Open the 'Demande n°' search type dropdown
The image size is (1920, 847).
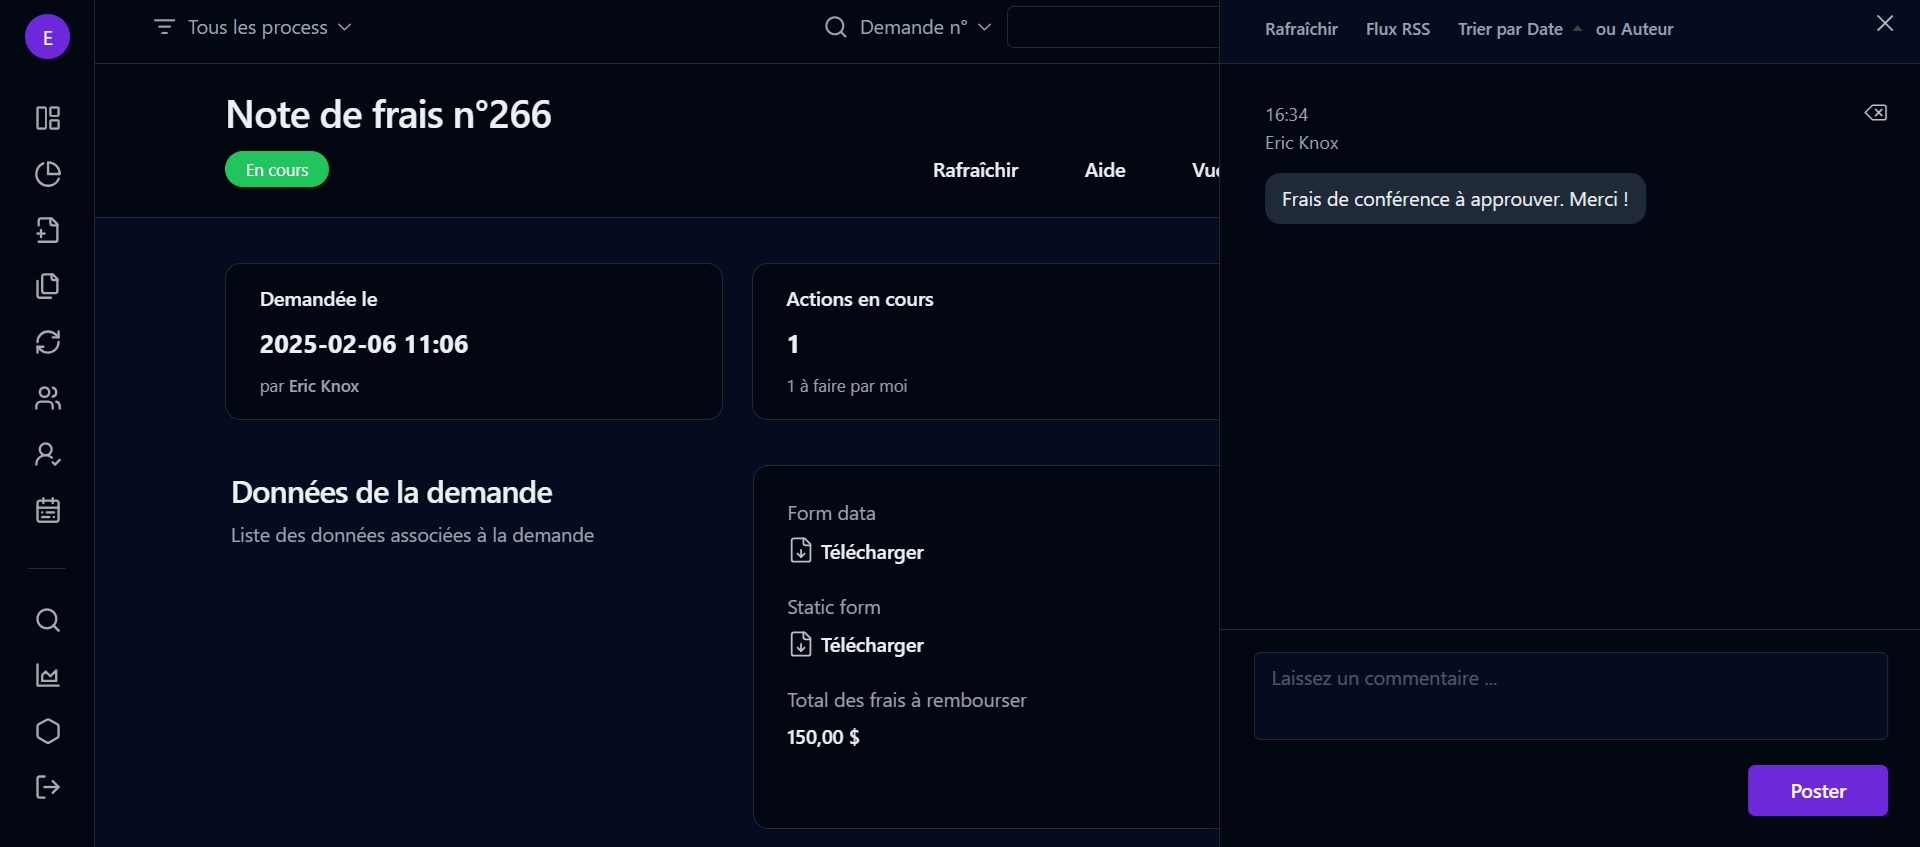(908, 27)
